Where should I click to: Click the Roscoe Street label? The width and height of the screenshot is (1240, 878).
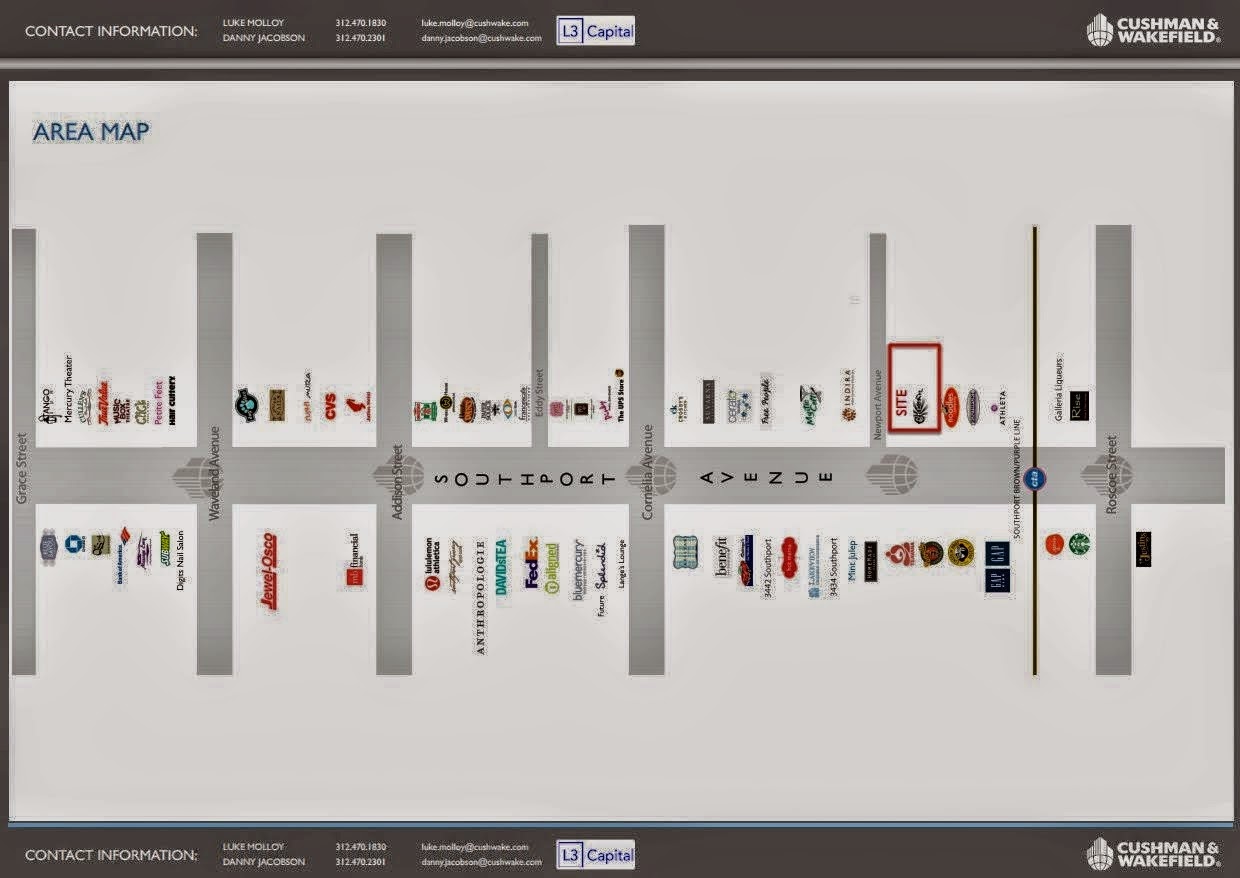(x=1110, y=475)
